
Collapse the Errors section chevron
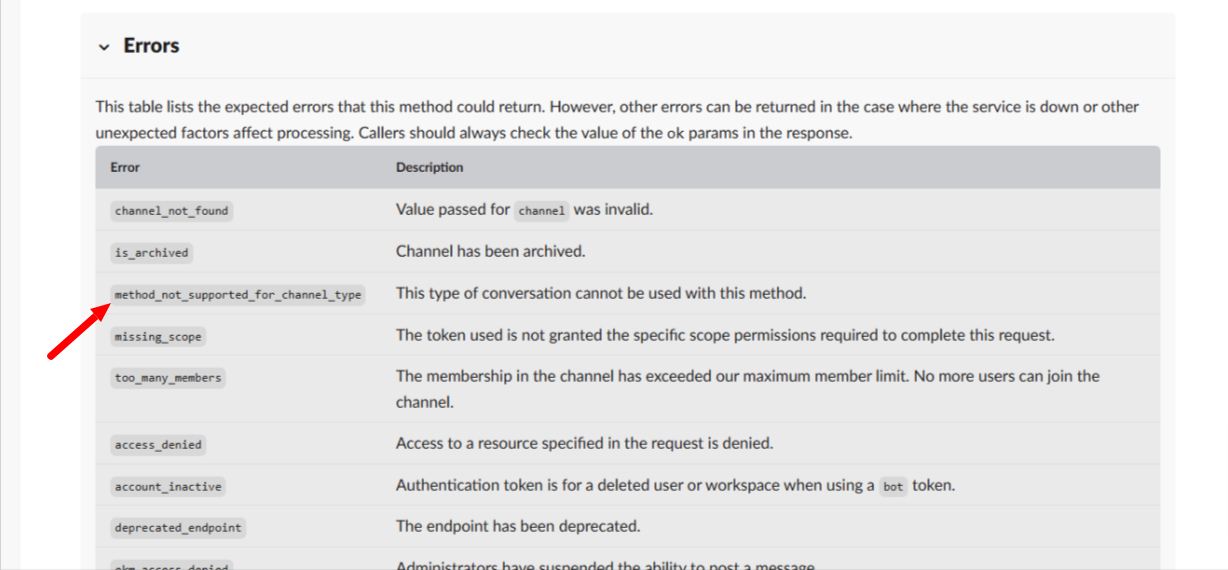click(x=104, y=47)
